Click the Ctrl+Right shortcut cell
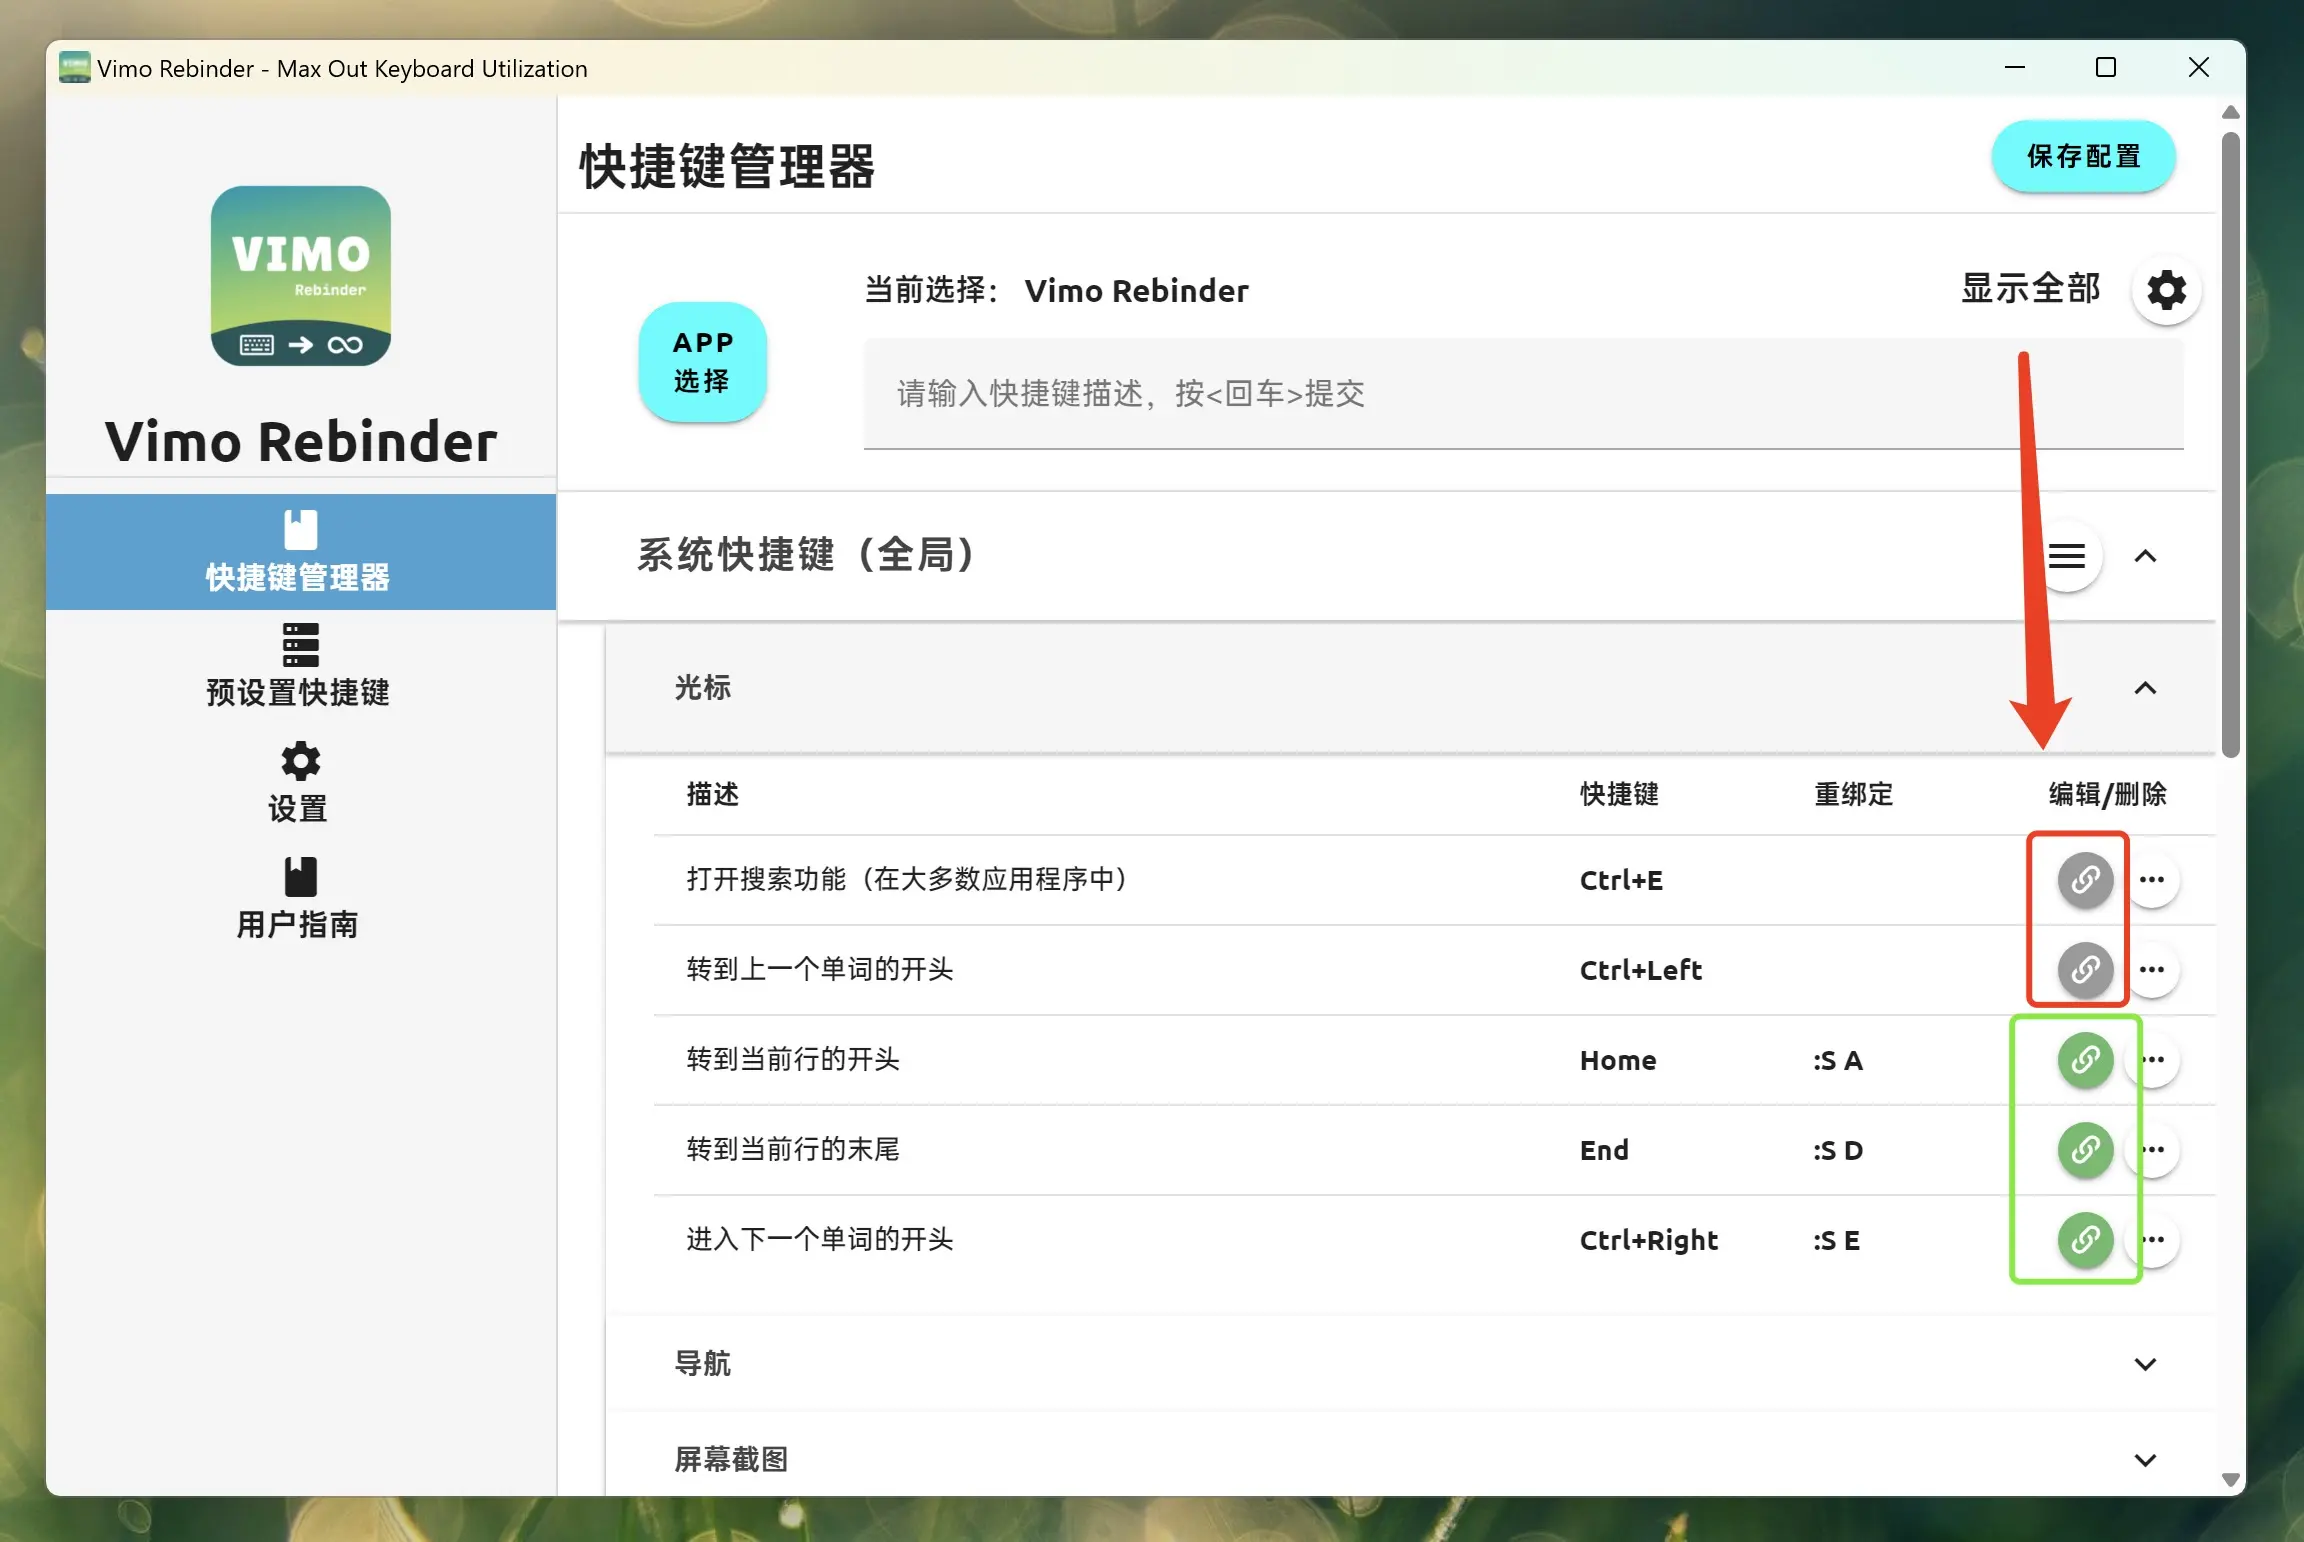 [x=1649, y=1241]
